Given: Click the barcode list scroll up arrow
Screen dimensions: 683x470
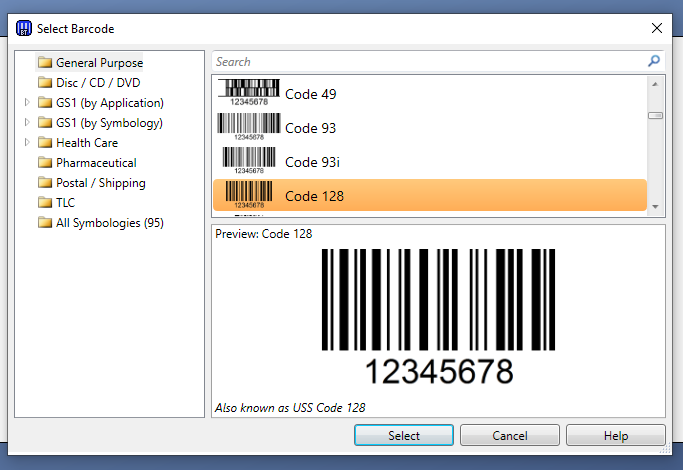Looking at the screenshot, I should pyautogui.click(x=655, y=84).
